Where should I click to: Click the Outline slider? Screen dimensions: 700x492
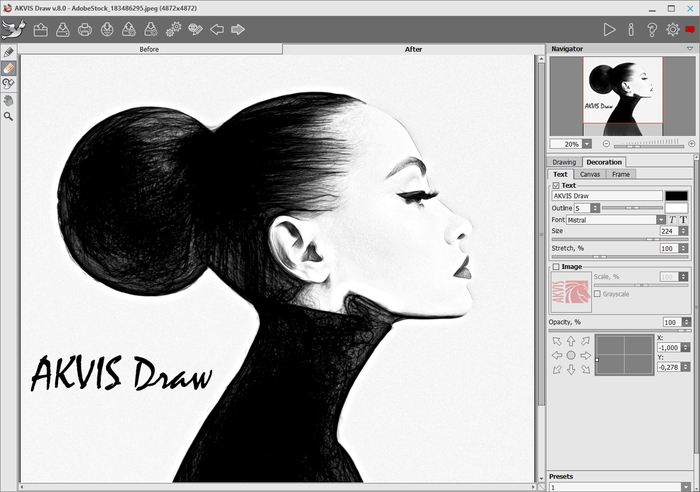(x=632, y=208)
